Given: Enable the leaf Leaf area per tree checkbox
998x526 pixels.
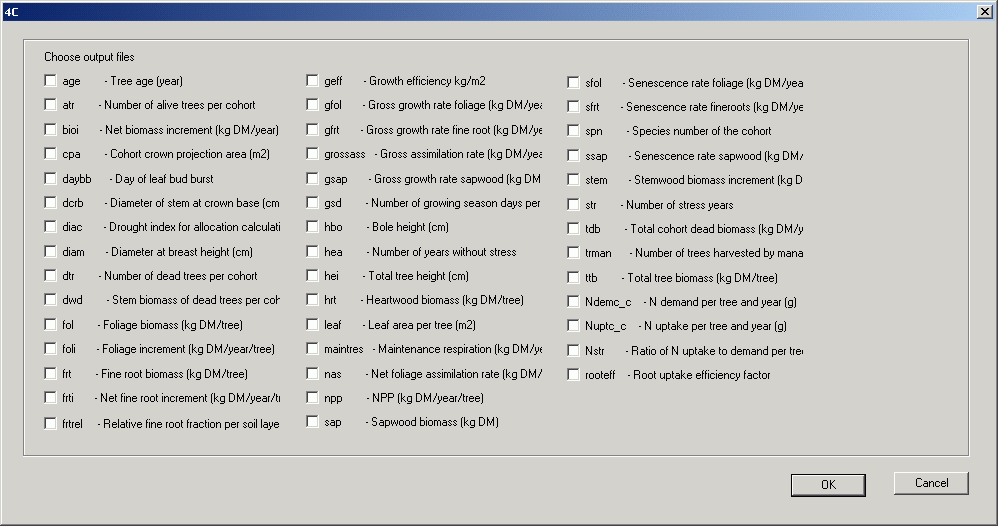Looking at the screenshot, I should pyautogui.click(x=313, y=325).
